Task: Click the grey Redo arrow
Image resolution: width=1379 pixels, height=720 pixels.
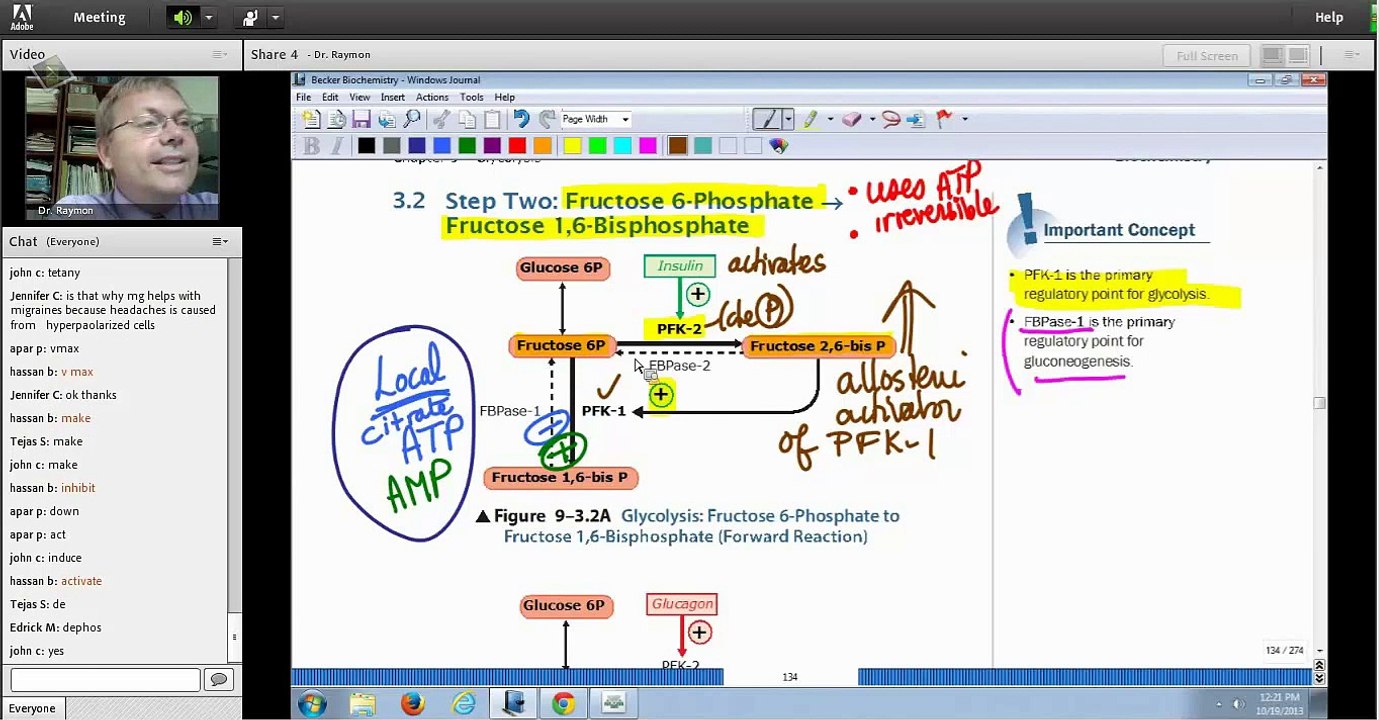Action: 546,120
